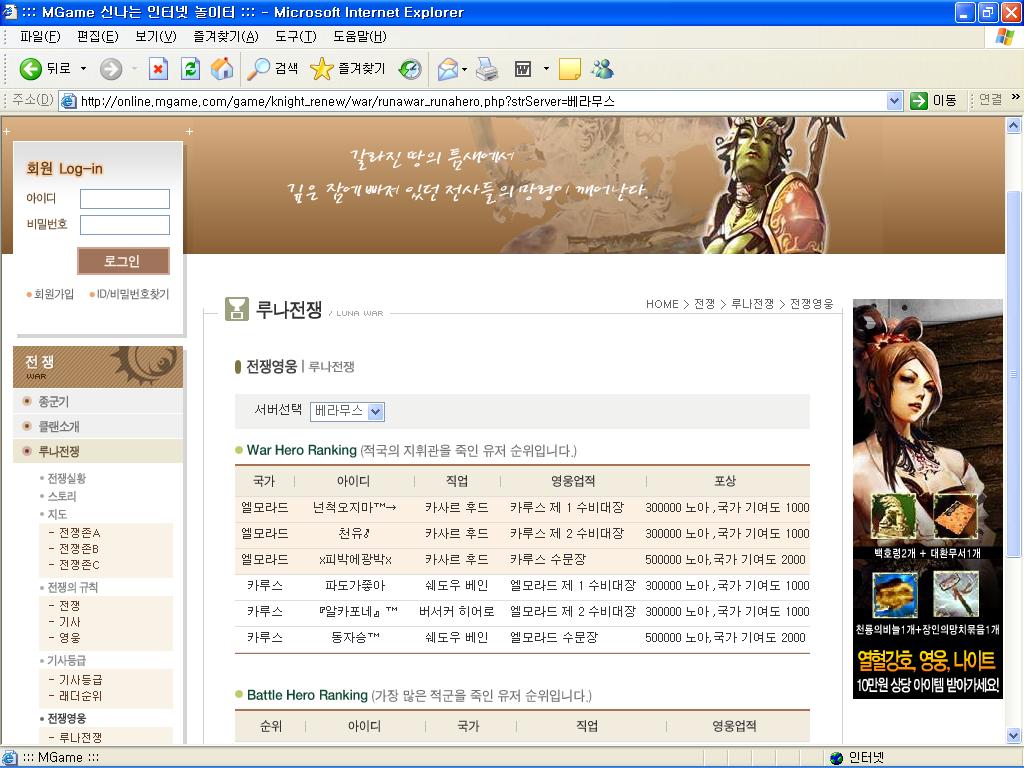1024x768 pixels.
Task: Open the 즐겨찾기(A) menu
Action: 225,37
